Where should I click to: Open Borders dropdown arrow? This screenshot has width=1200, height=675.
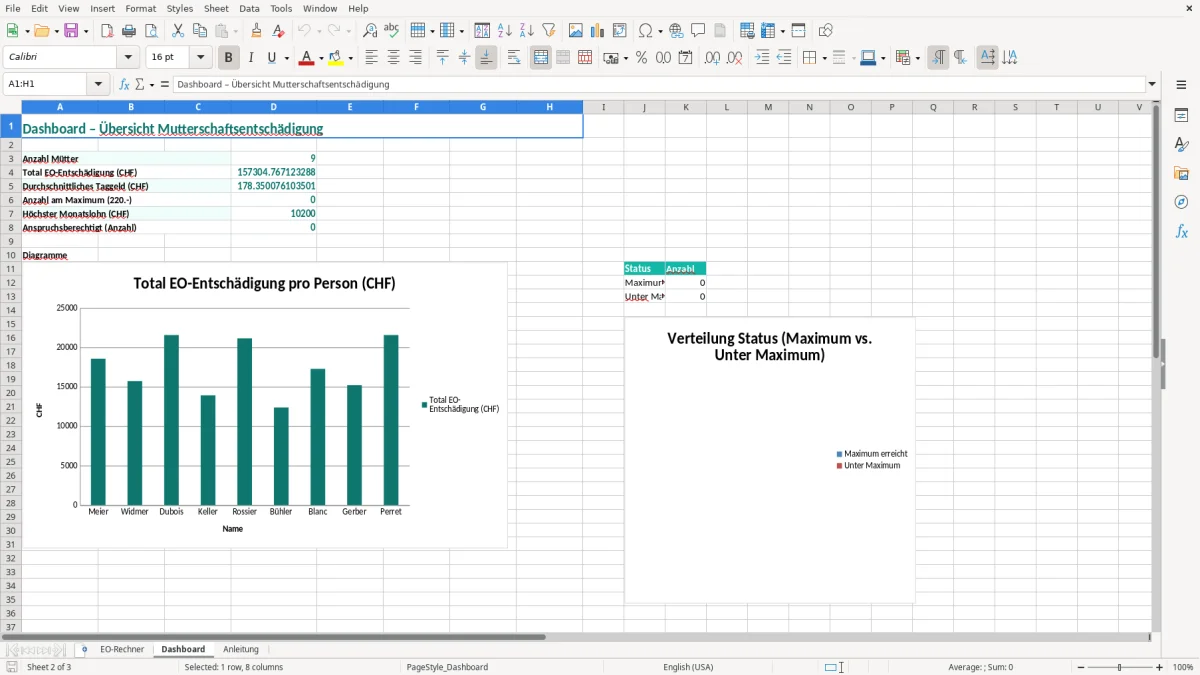824,58
